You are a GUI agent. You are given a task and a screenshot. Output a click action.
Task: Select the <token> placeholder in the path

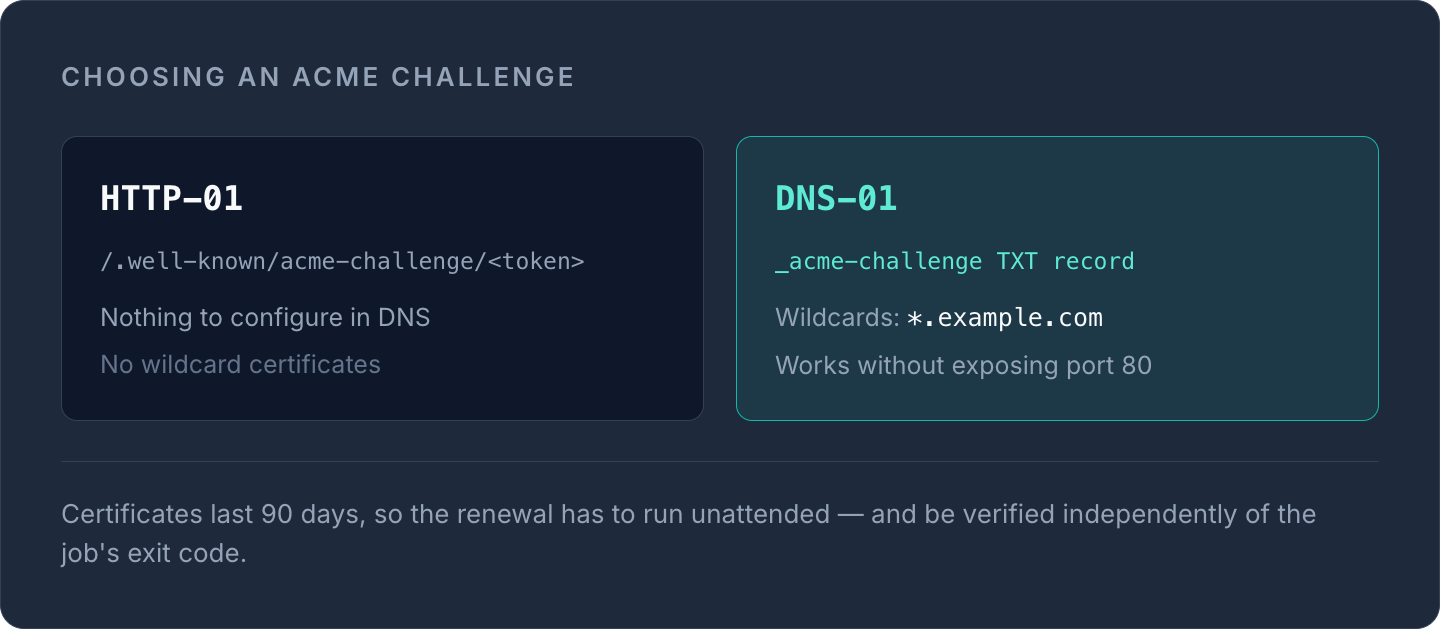tap(537, 262)
